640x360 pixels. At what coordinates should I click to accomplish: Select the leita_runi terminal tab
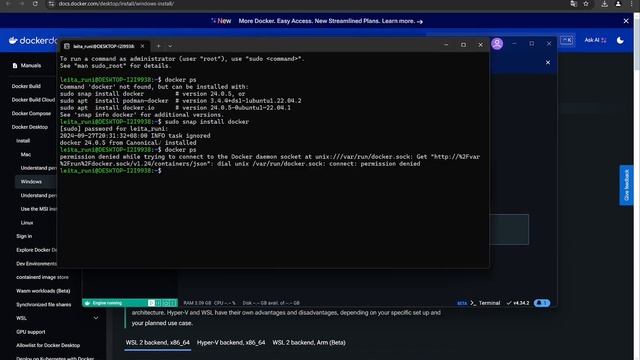point(104,46)
